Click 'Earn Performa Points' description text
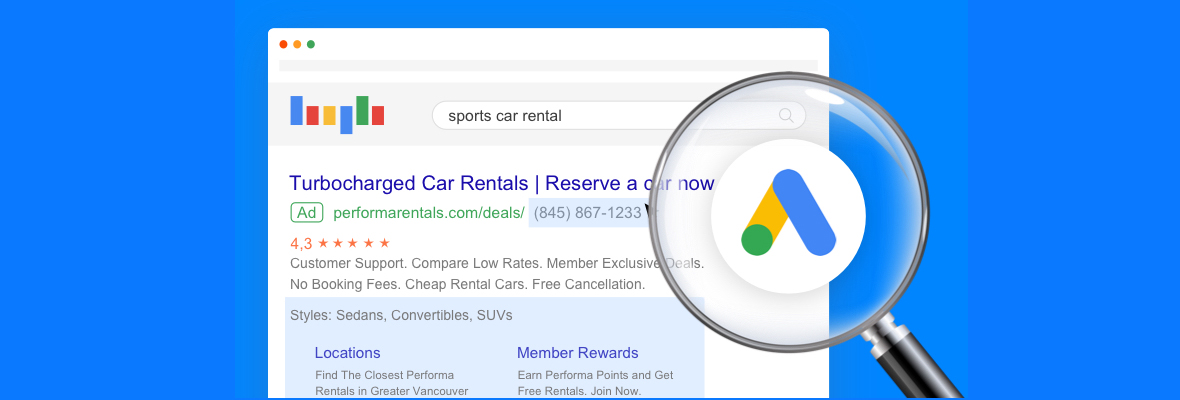 (x=595, y=375)
